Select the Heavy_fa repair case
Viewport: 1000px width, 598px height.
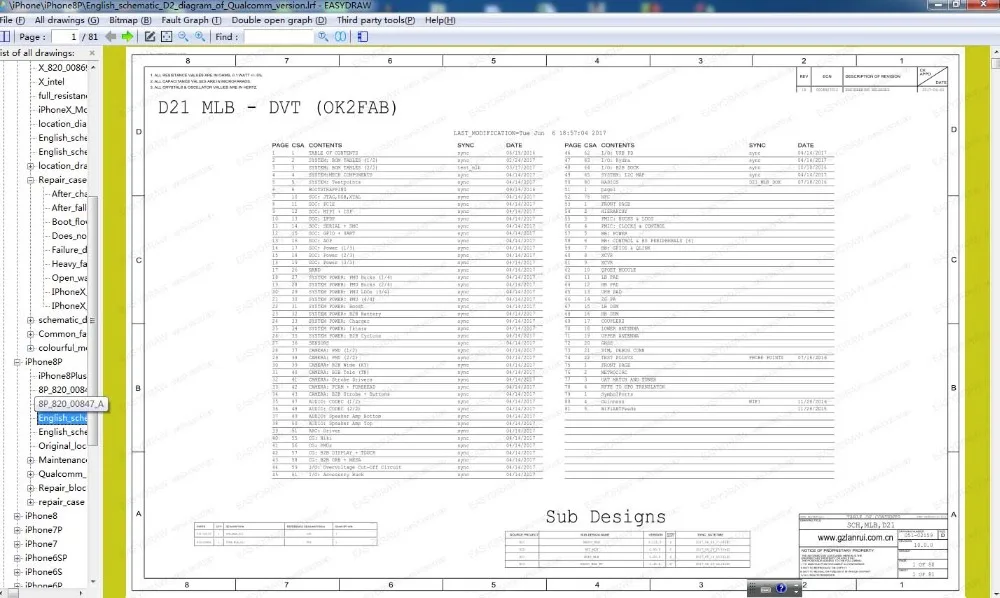click(x=70, y=264)
